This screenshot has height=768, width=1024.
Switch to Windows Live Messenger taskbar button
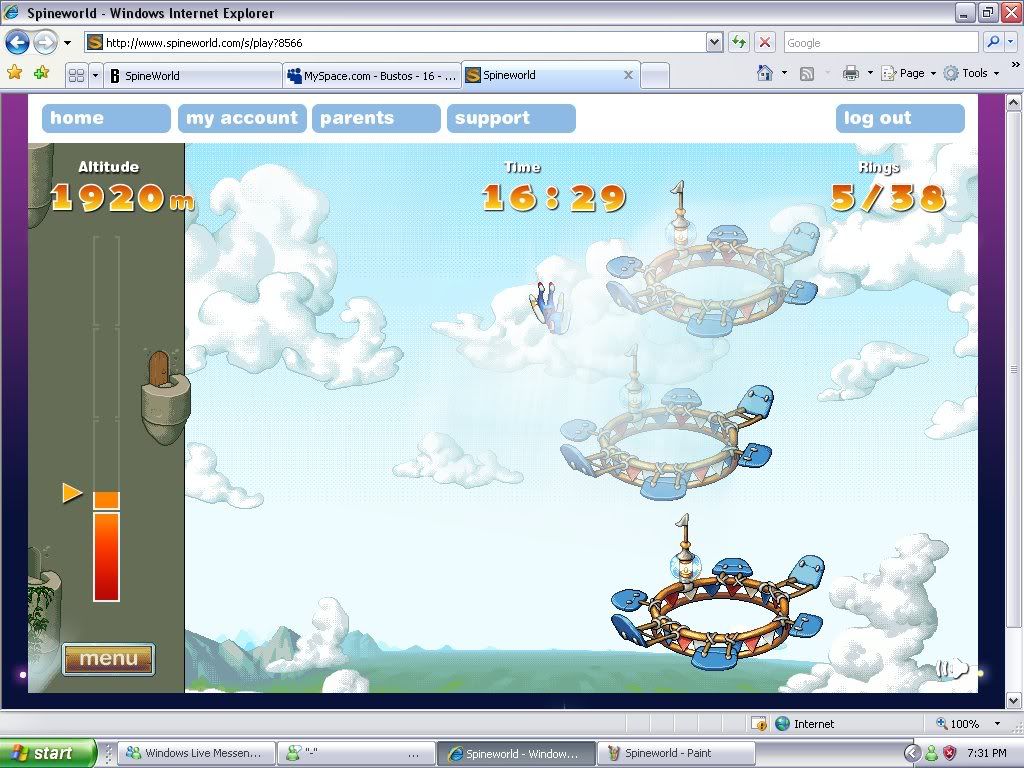[x=197, y=753]
